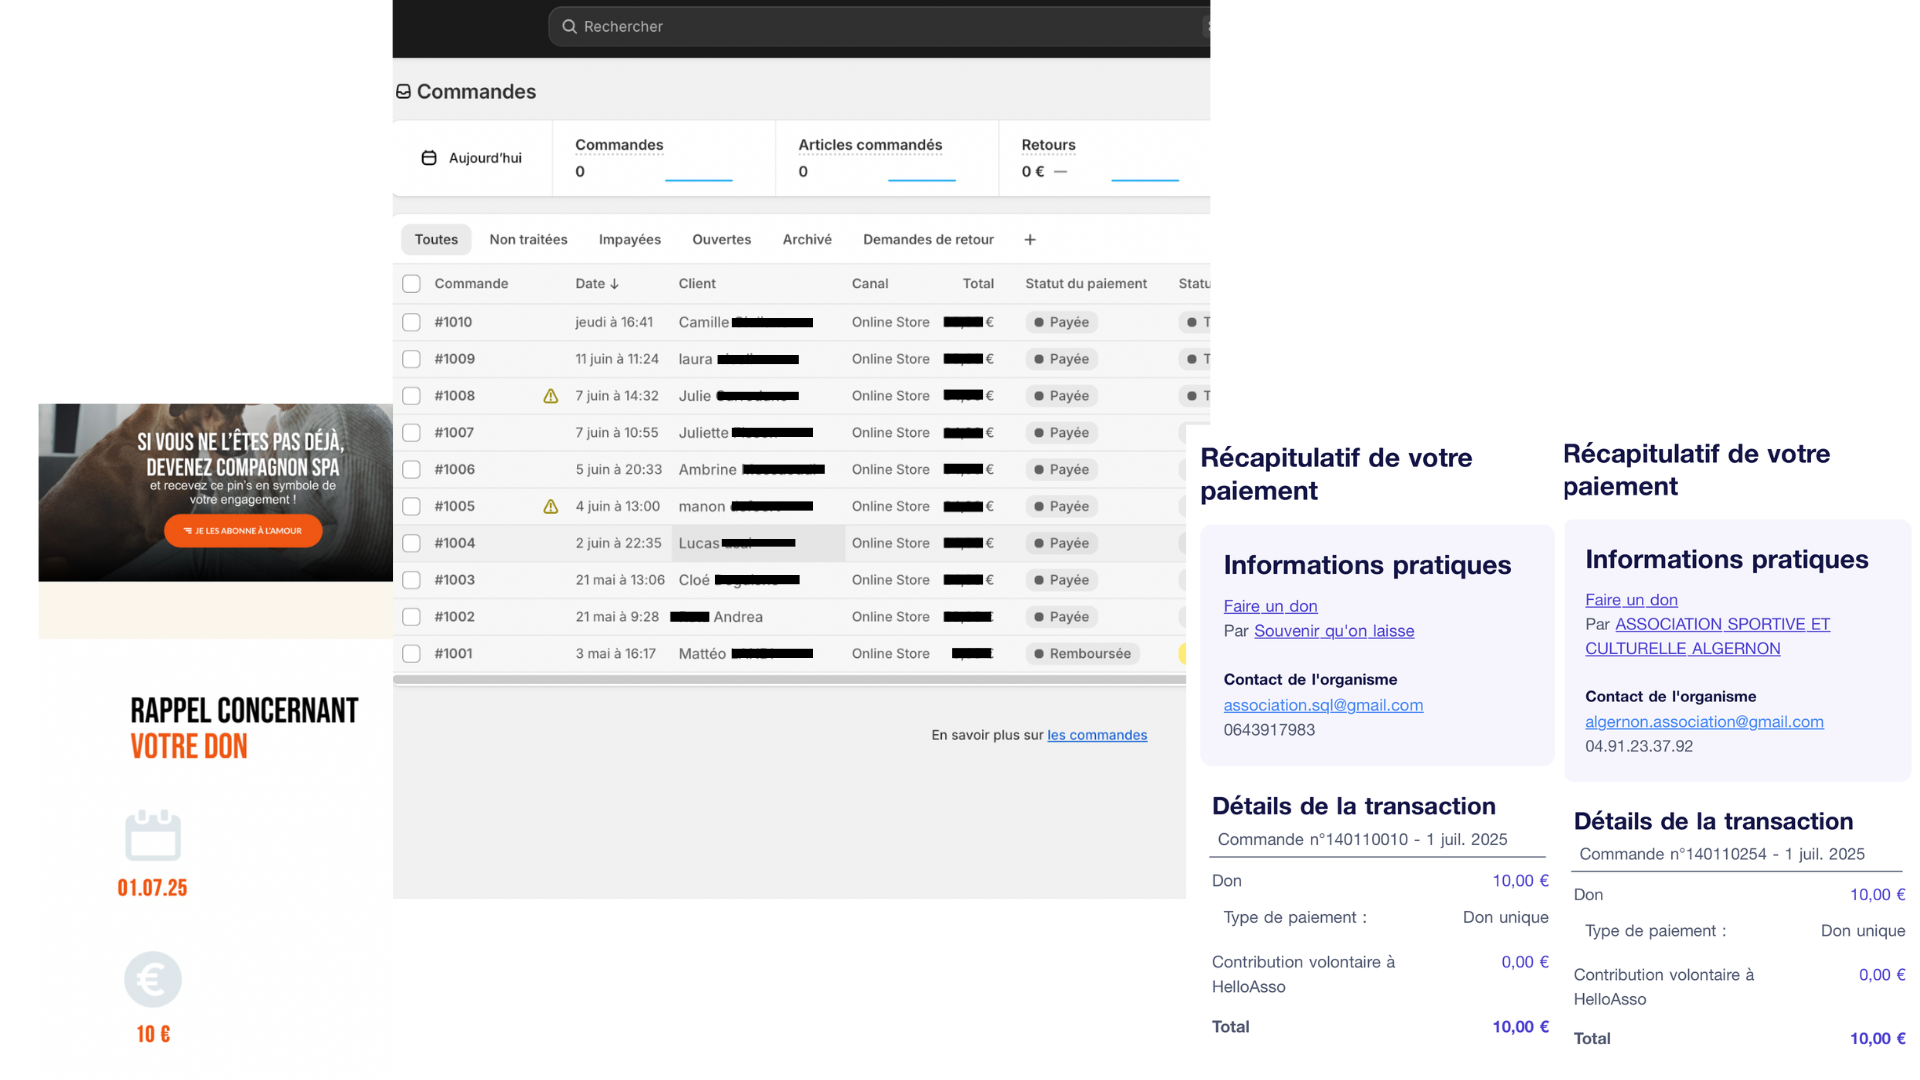
Task: Click the search magnifier icon
Action: pyautogui.click(x=569, y=27)
